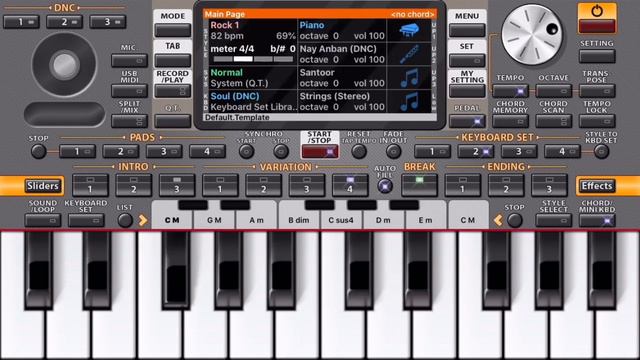Select the Transpose button
This screenshot has width=640, height=360.
[x=597, y=91]
